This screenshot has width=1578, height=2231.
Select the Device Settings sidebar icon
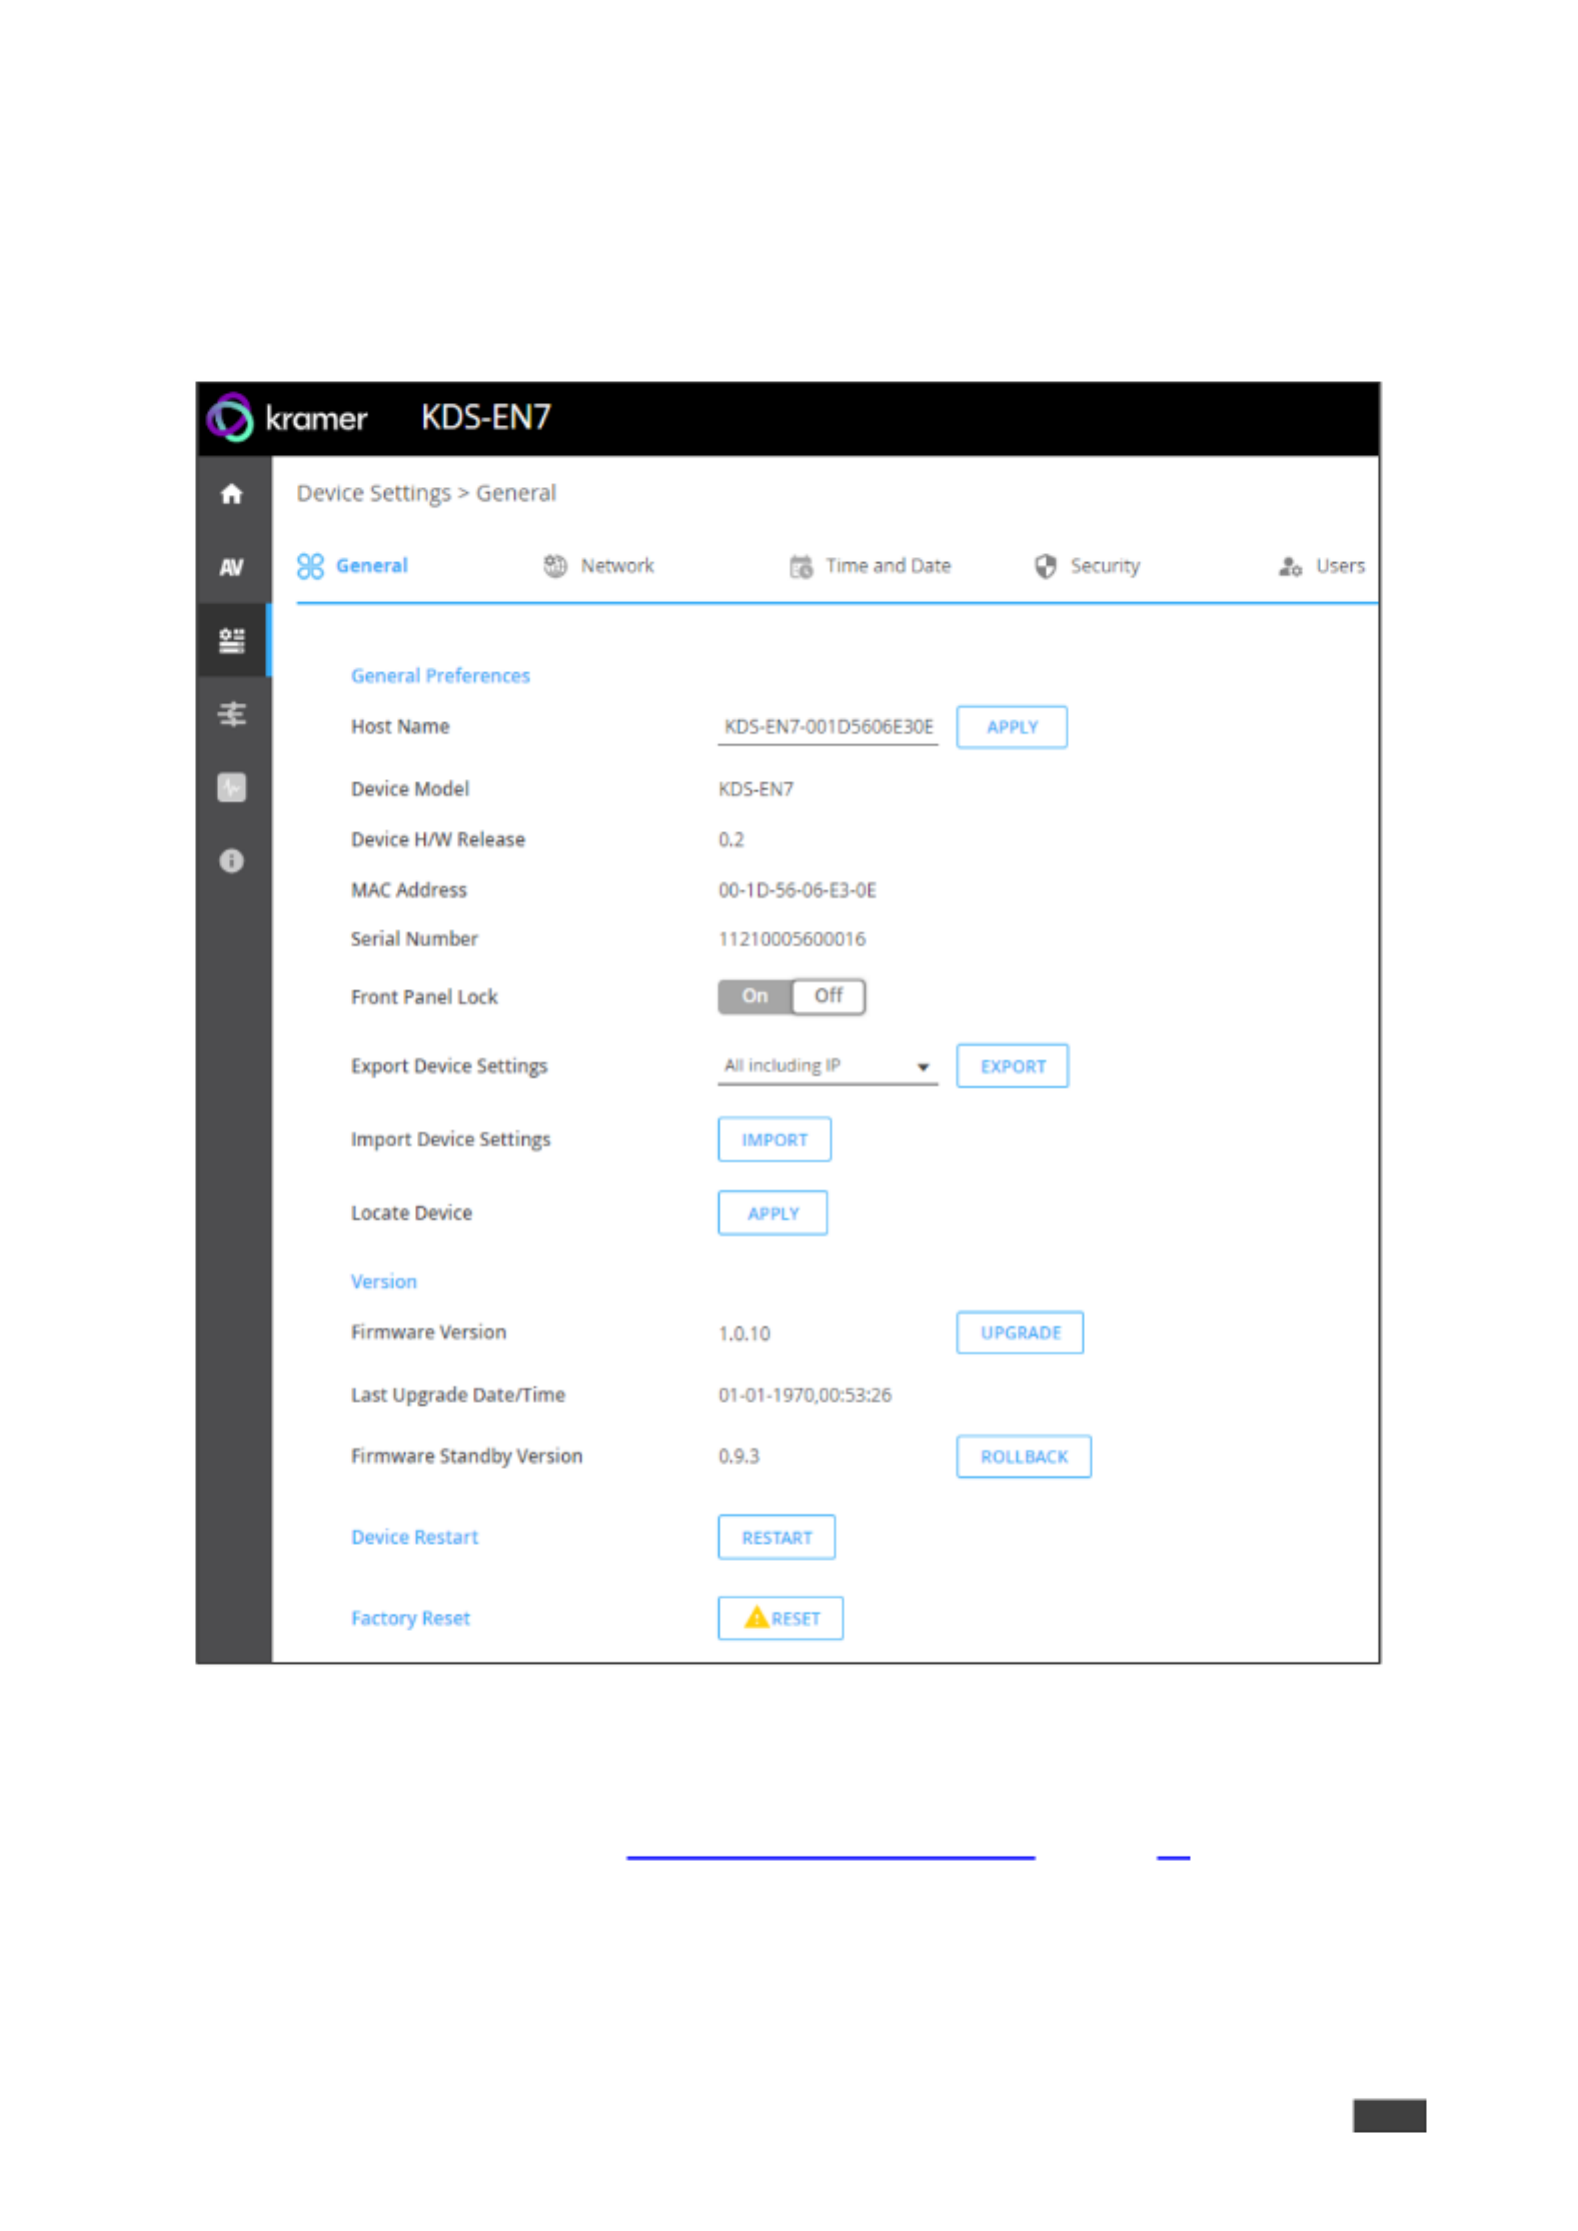pos(232,640)
